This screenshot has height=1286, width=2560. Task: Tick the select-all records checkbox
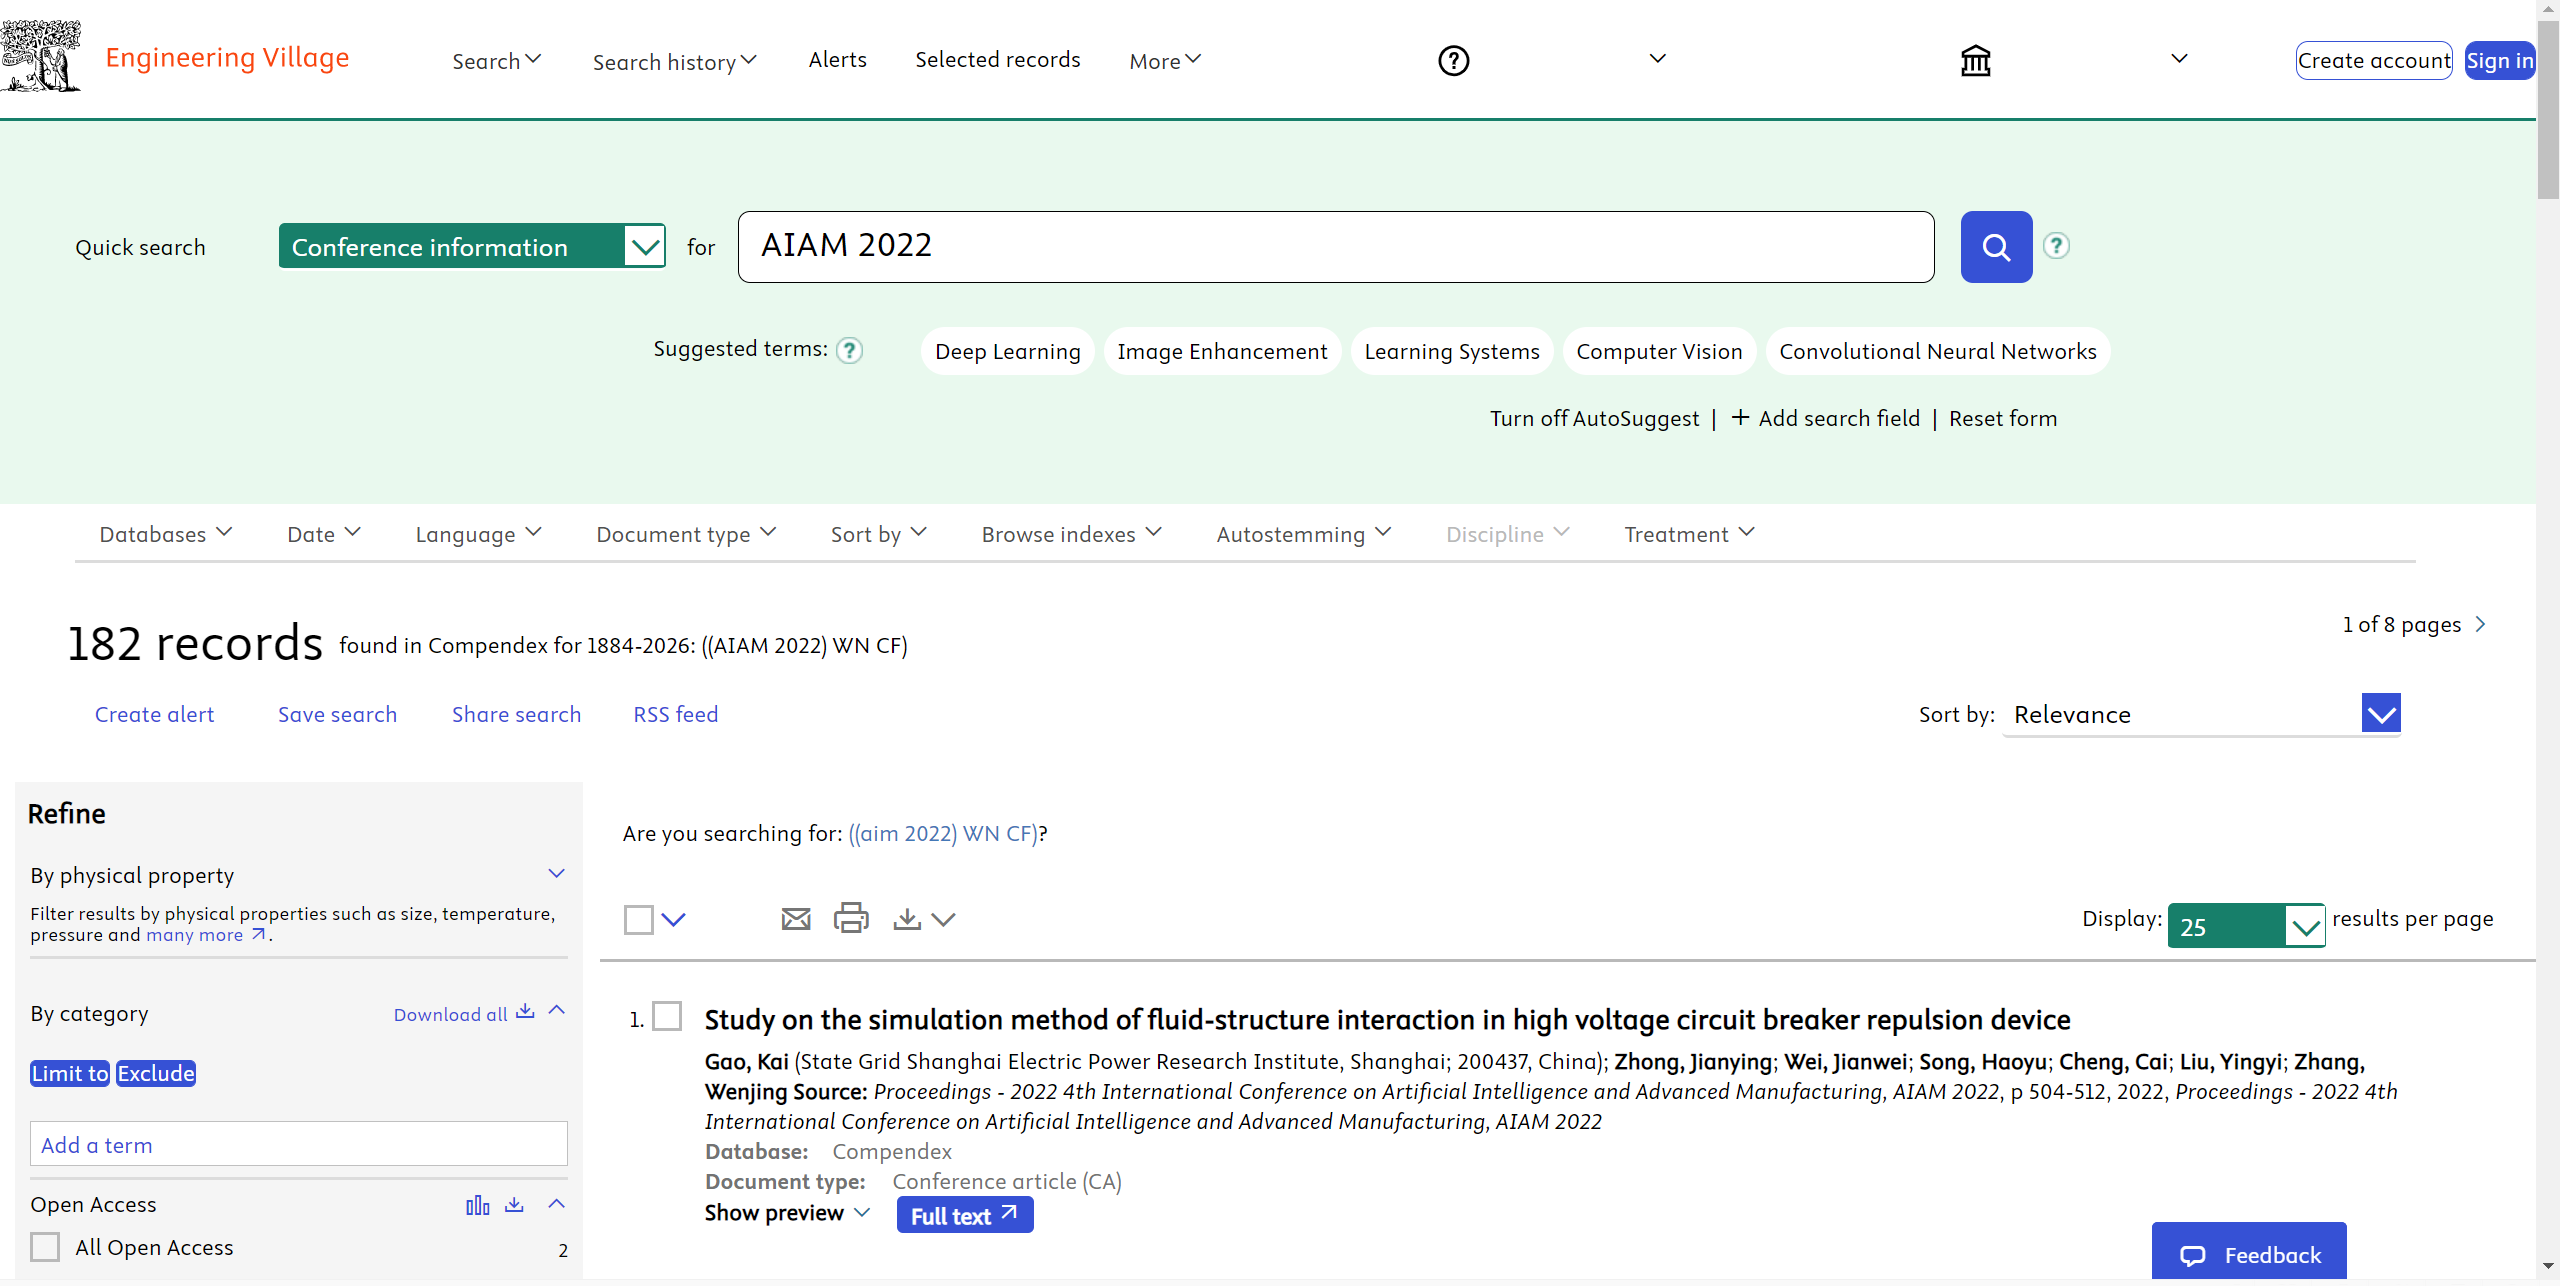pyautogui.click(x=638, y=919)
